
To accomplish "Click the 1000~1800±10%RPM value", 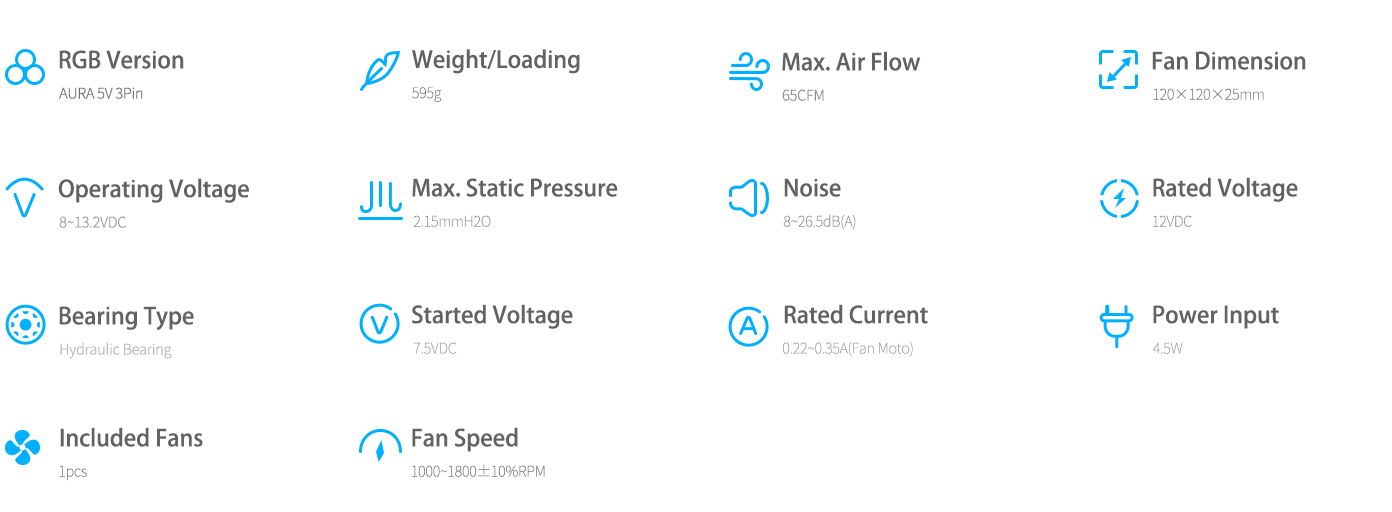I will [478, 472].
